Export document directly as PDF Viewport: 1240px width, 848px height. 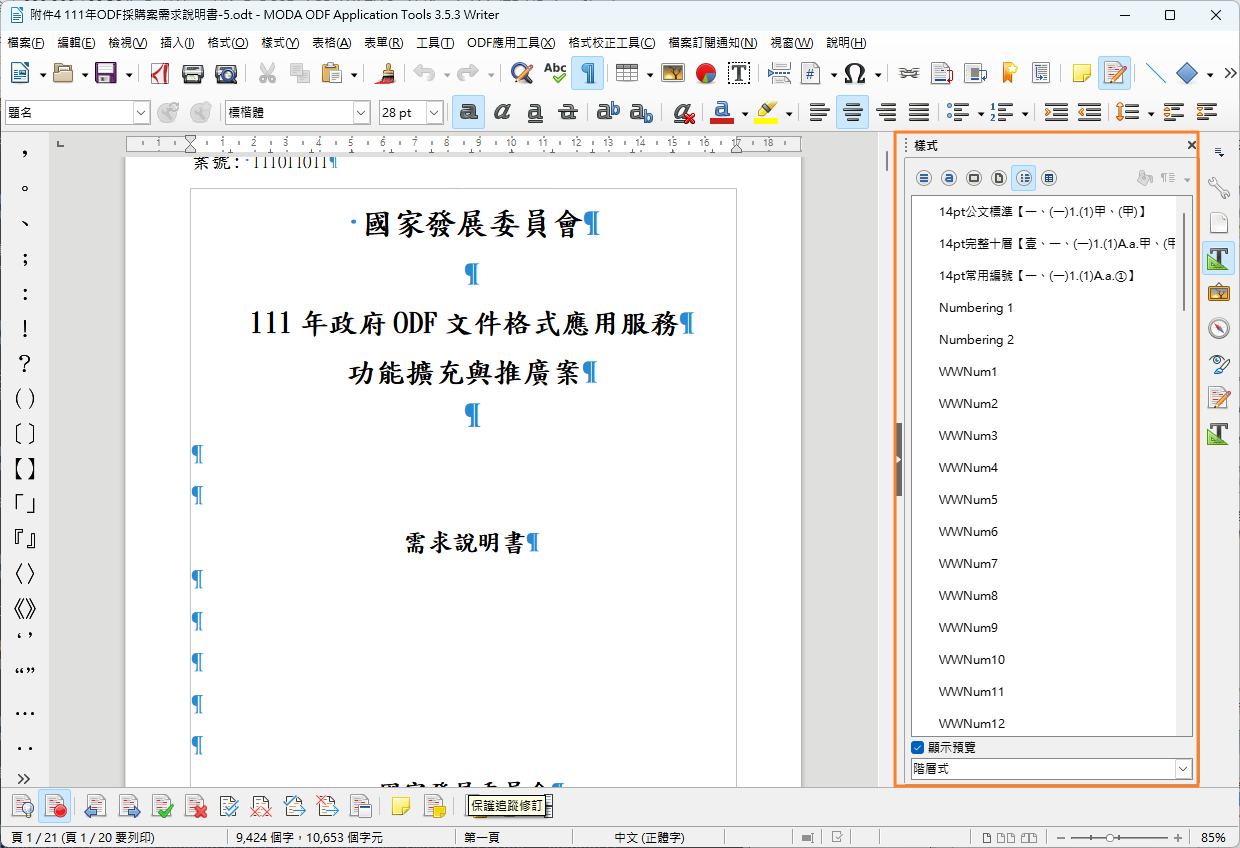pyautogui.click(x=161, y=73)
